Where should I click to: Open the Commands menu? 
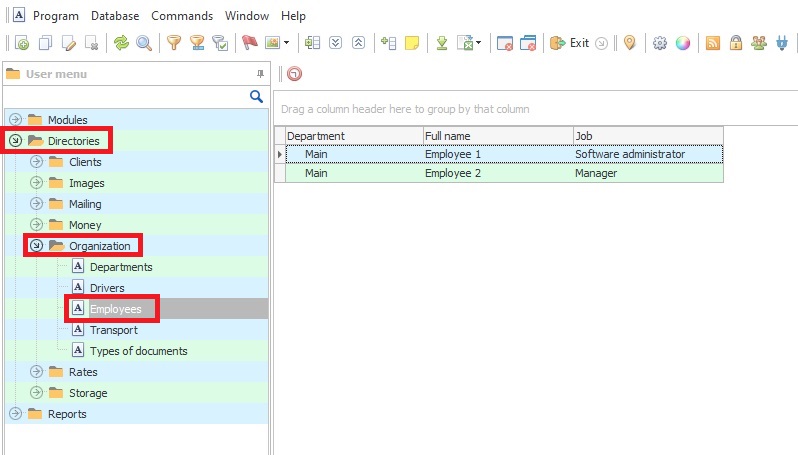click(182, 16)
